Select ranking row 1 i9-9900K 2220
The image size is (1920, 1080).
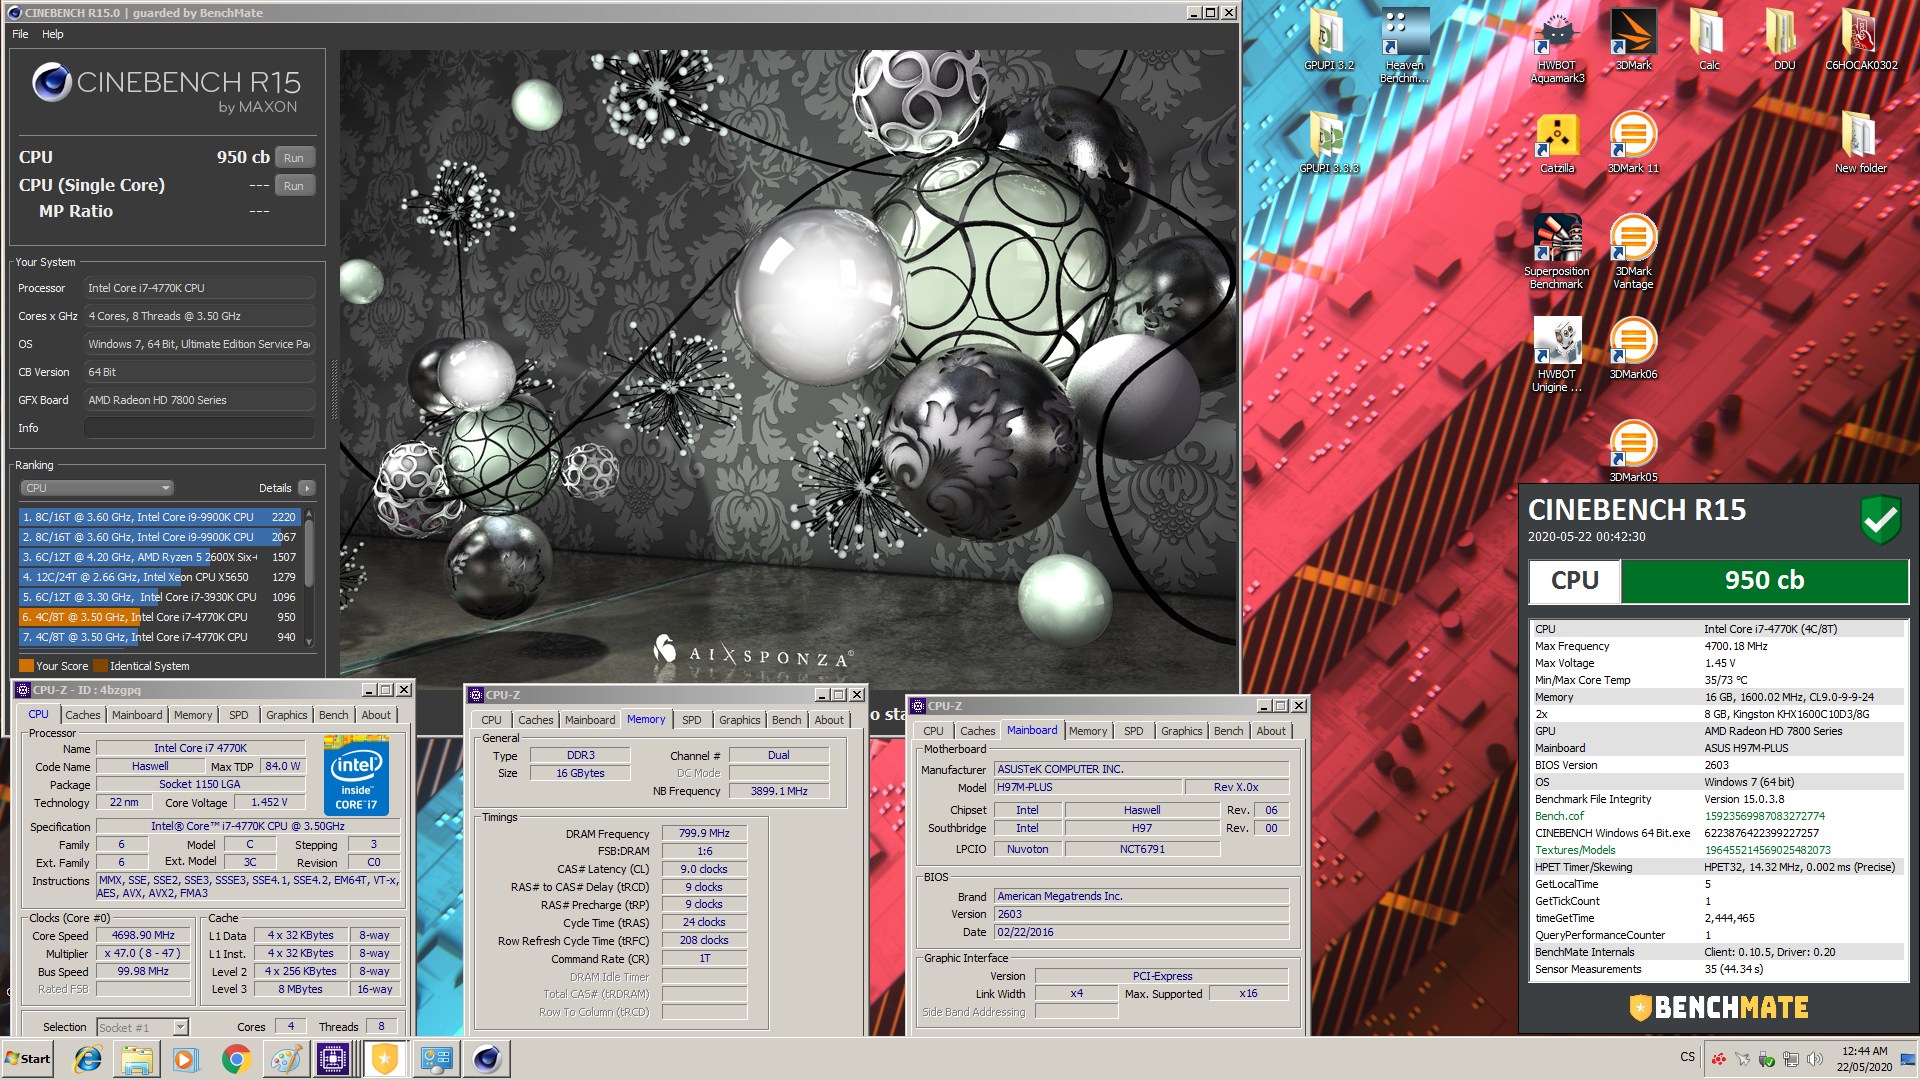click(159, 517)
